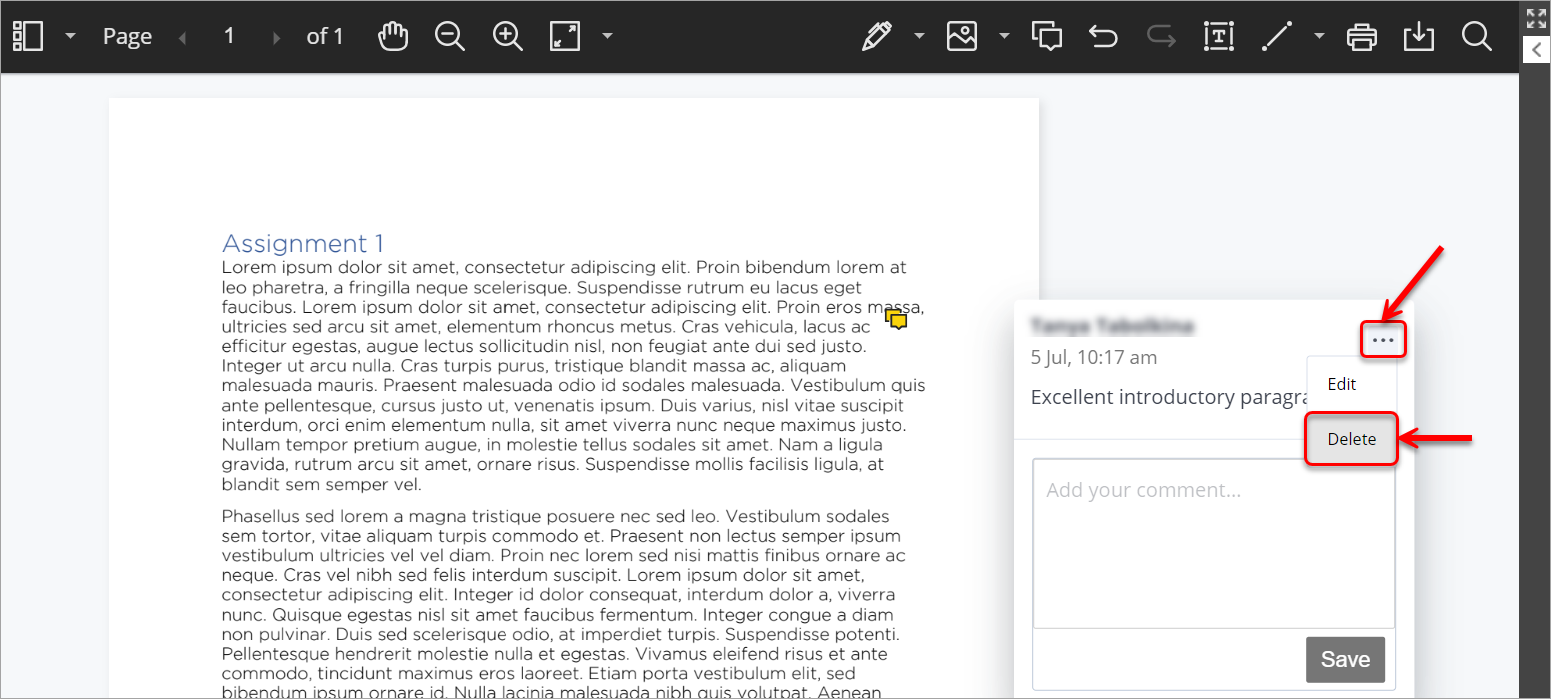Open the pen tool options dropdown

pos(919,36)
